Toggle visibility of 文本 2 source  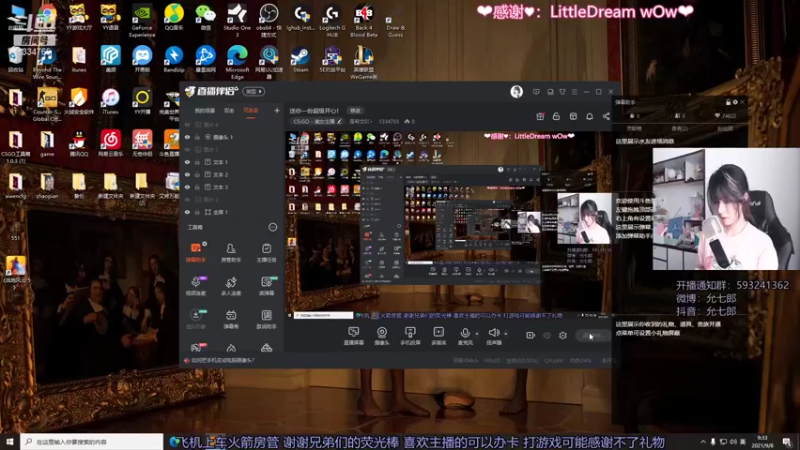[187, 174]
